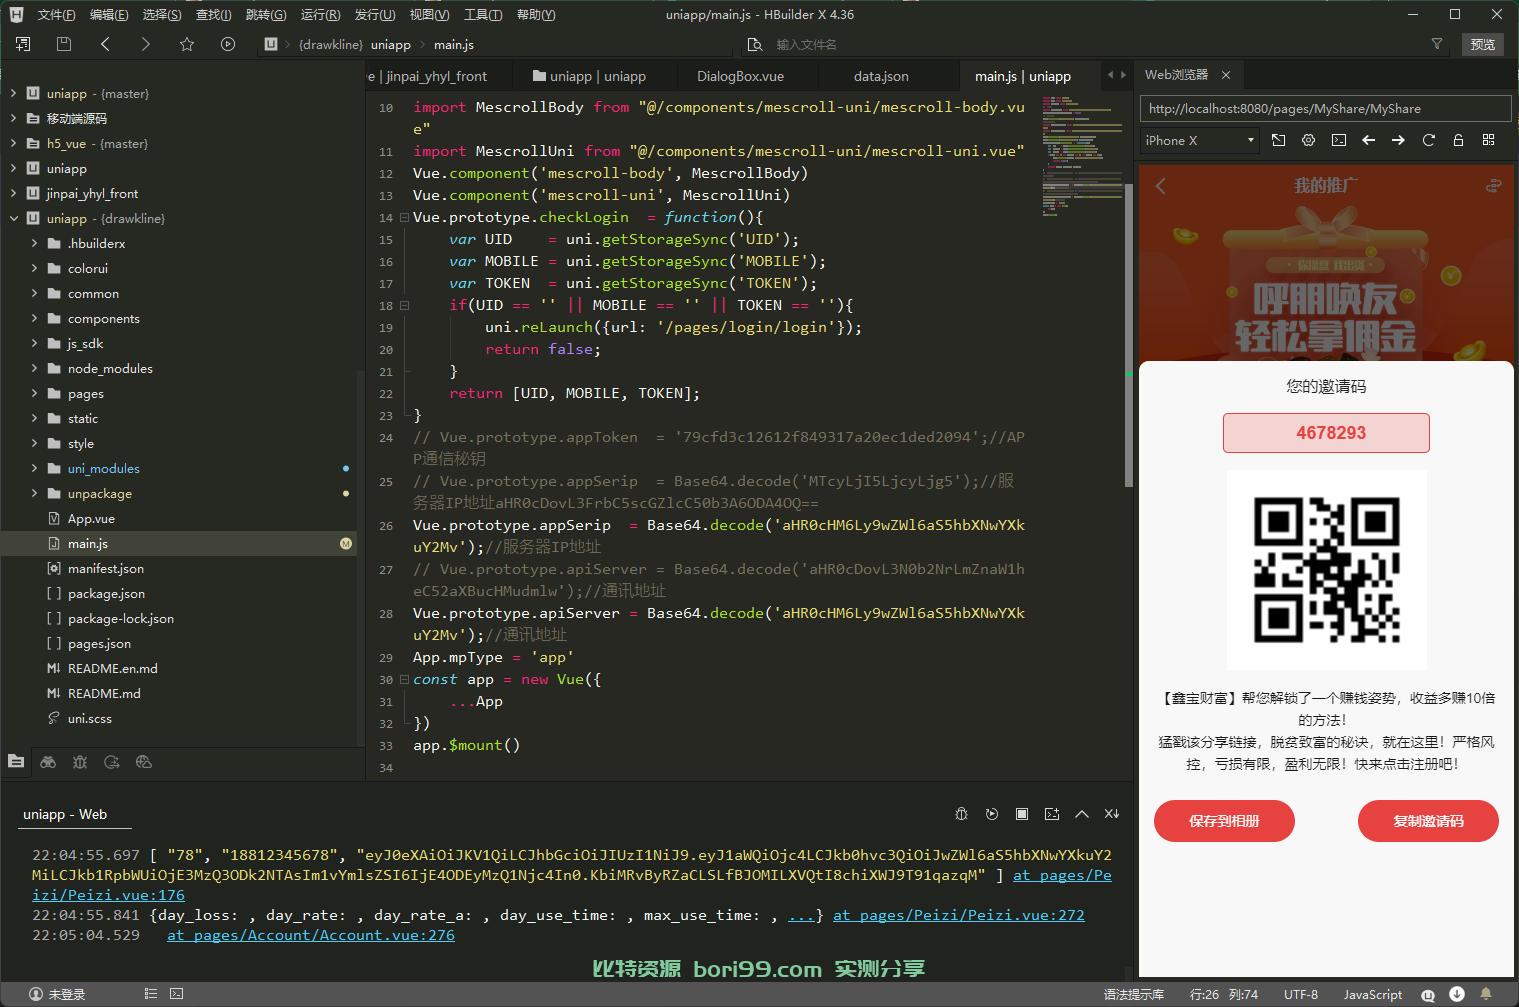Viewport: 1519px width, 1007px height.
Task: Open the 预览 preview button
Action: (x=1483, y=44)
